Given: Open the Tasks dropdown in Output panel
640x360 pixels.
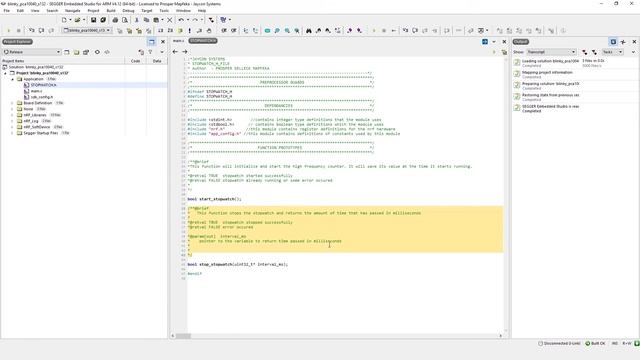Looking at the screenshot, I should pyautogui.click(x=613, y=52).
